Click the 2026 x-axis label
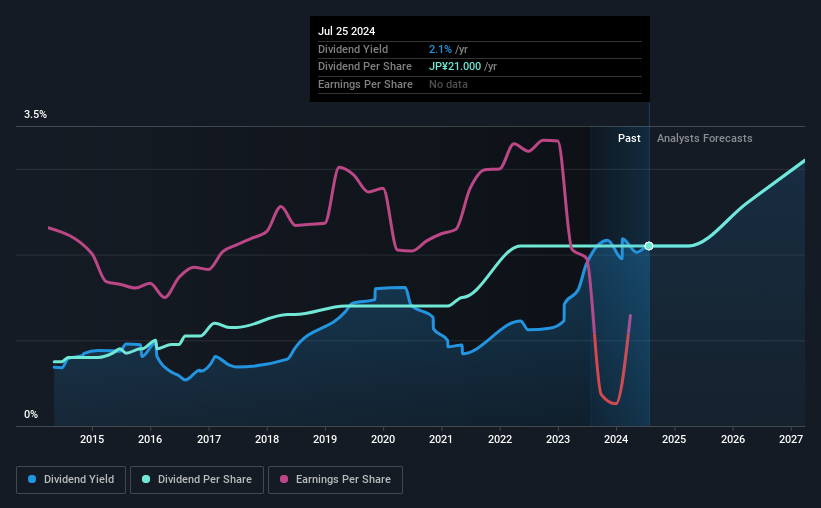 coord(733,439)
